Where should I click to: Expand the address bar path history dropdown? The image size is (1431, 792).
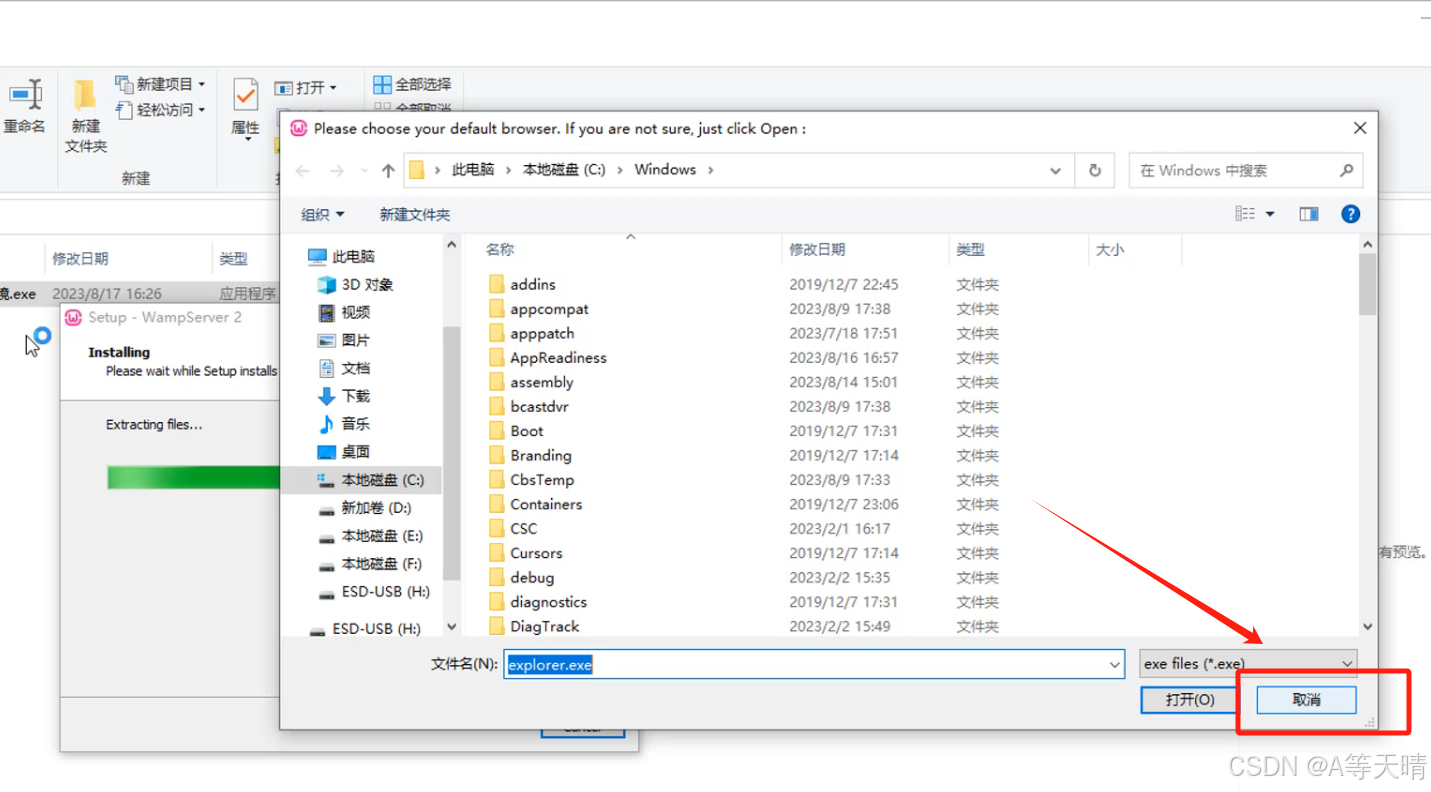tap(1055, 171)
